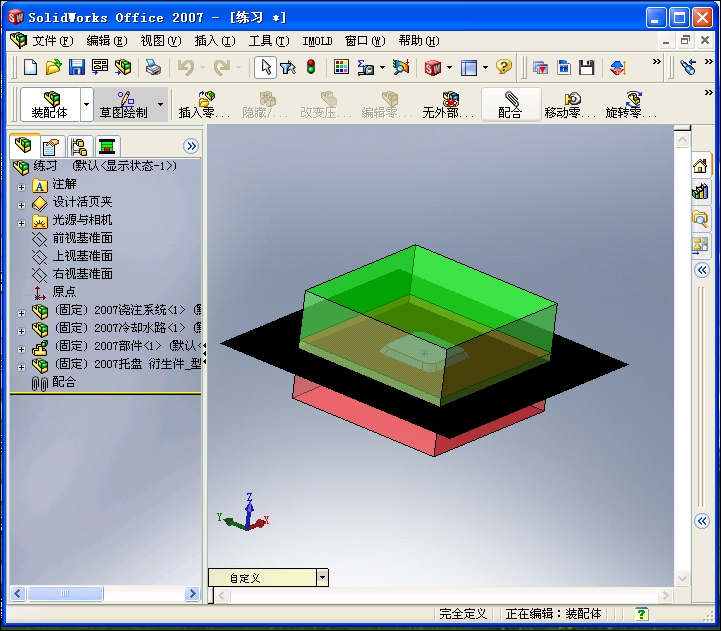The height and width of the screenshot is (631, 721).
Task: Open the IMOLD menu
Action: [317, 41]
